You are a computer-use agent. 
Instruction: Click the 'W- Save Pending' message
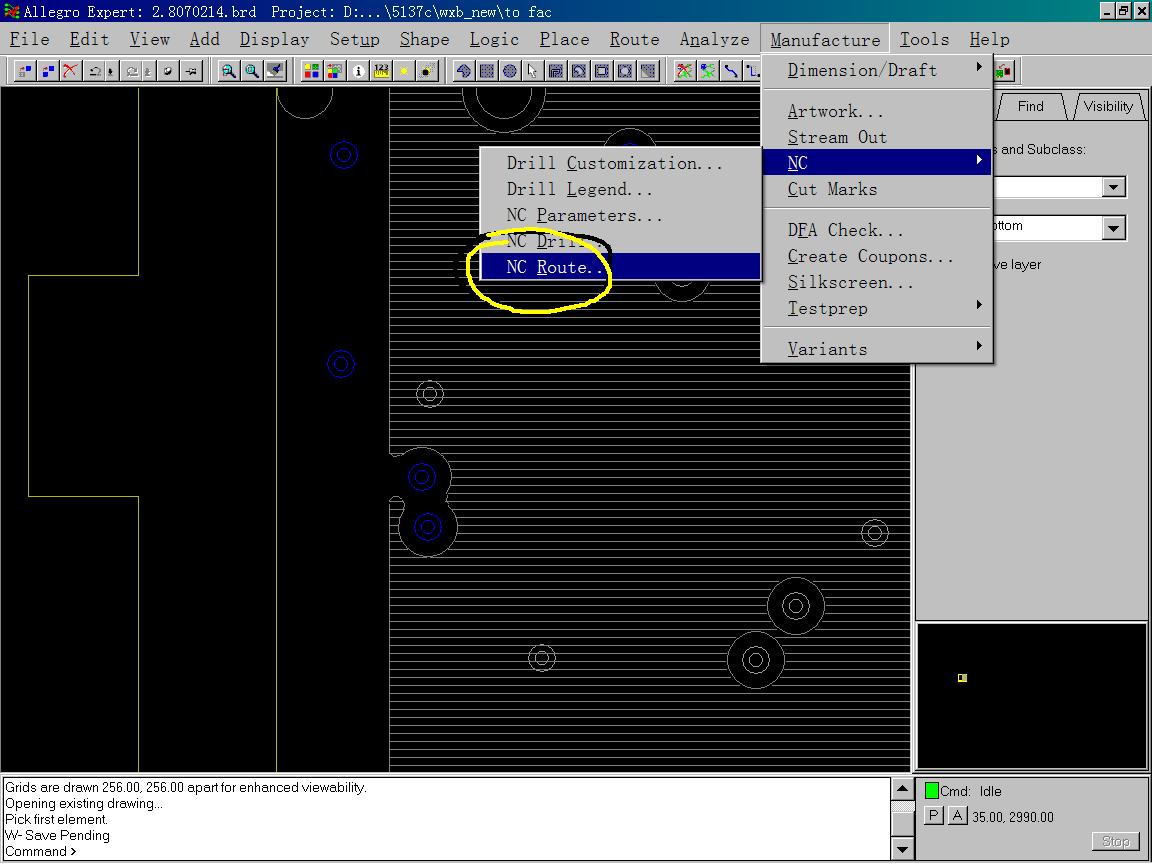pyautogui.click(x=57, y=835)
